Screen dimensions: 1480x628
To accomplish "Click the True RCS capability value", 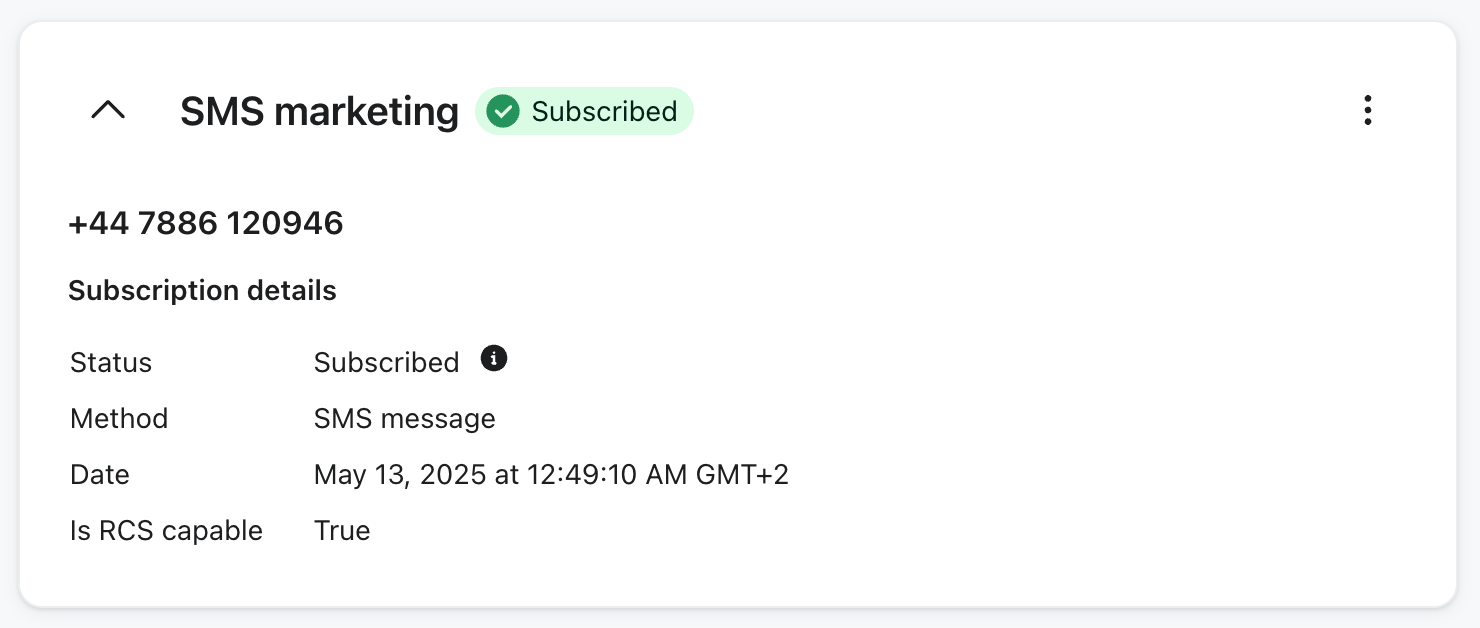I will (342, 530).
